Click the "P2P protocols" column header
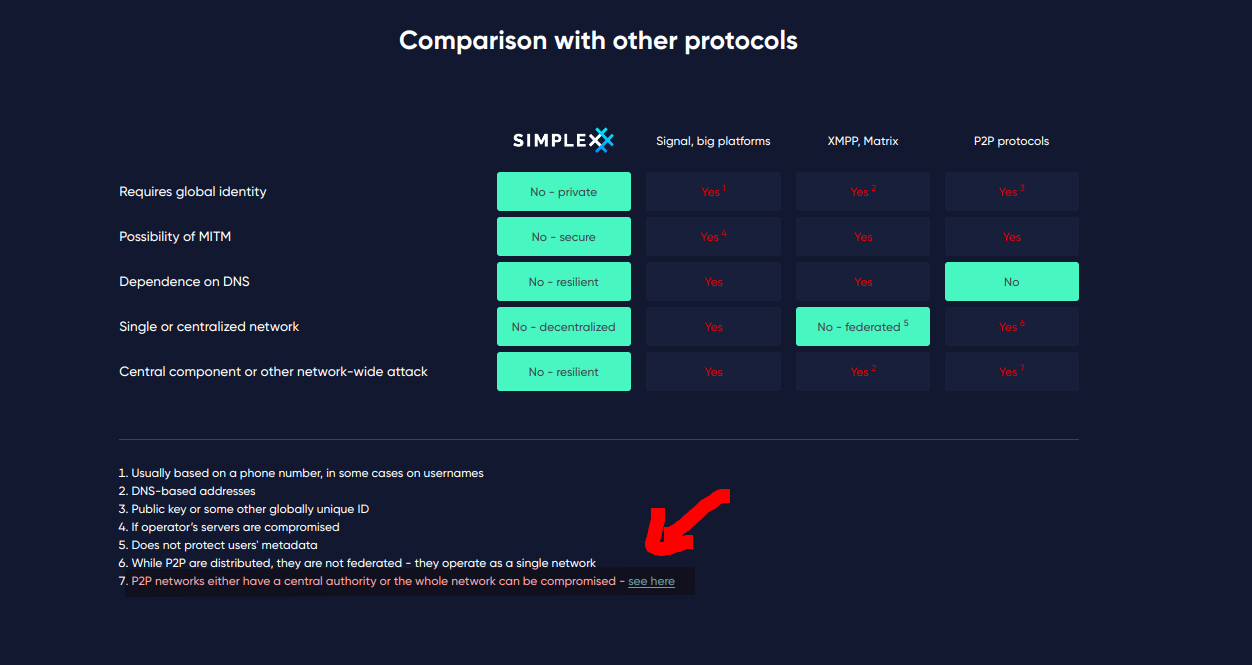The image size is (1252, 665). pos(1011,141)
